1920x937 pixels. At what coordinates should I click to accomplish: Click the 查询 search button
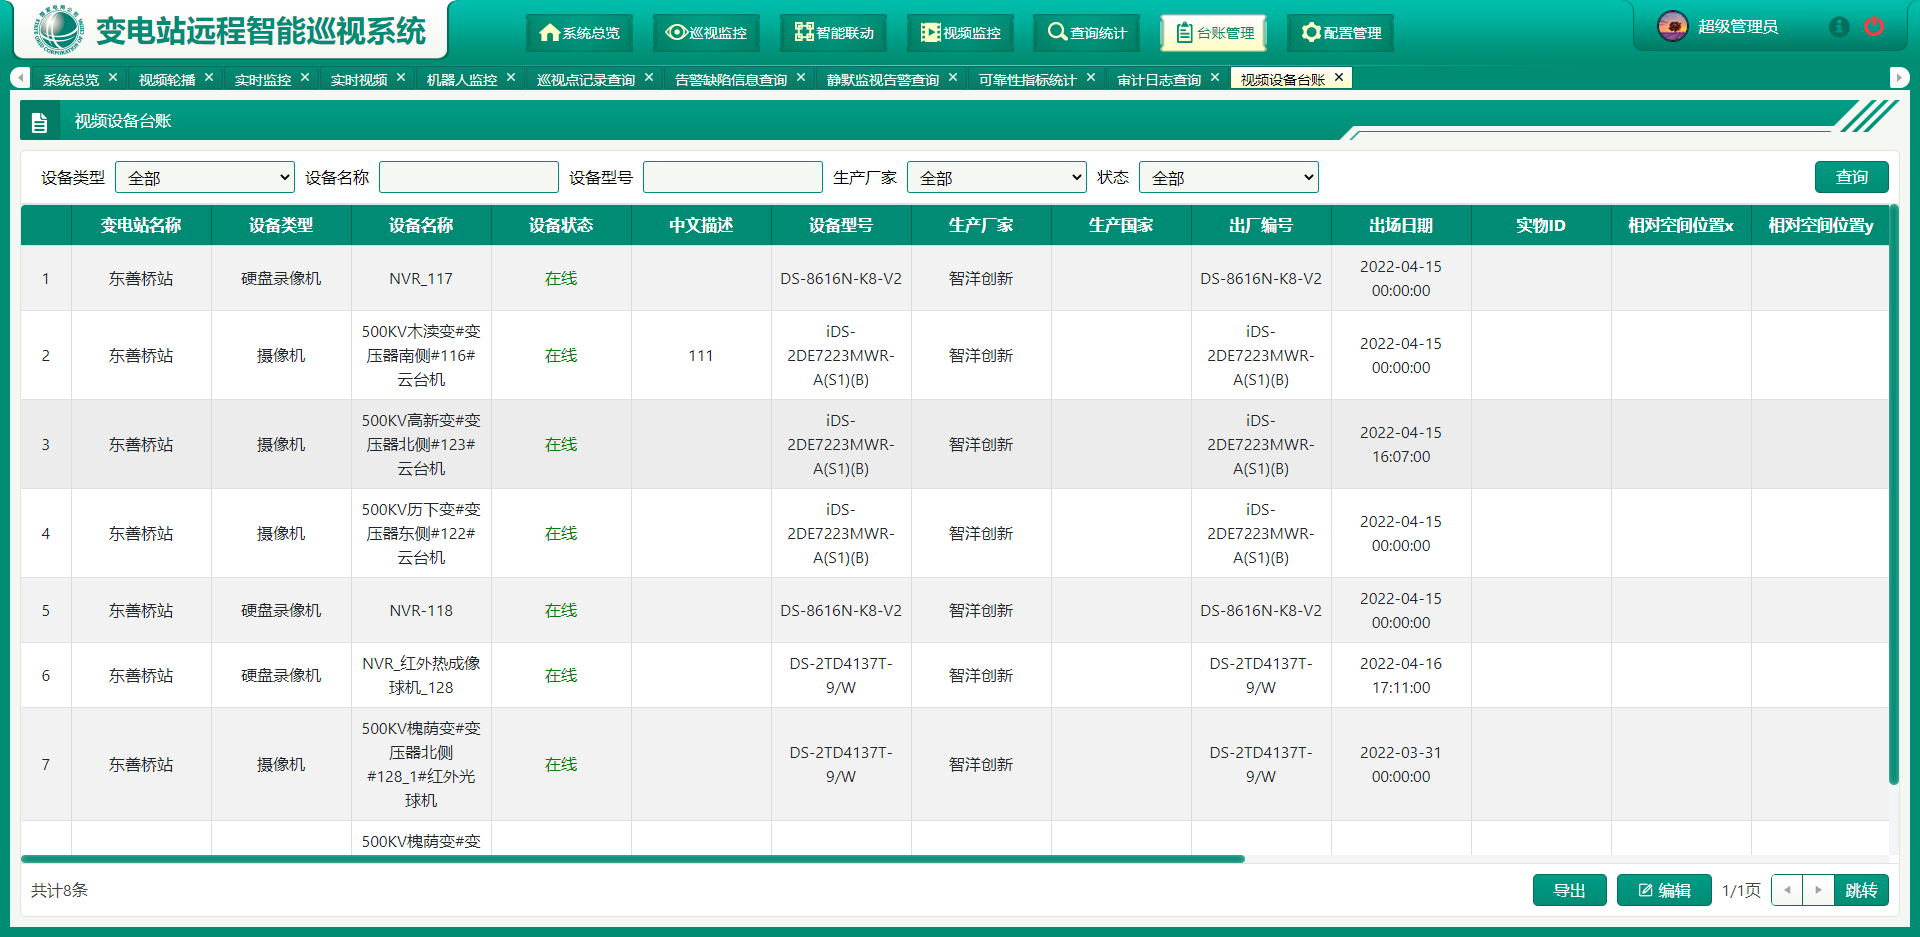pos(1851,177)
